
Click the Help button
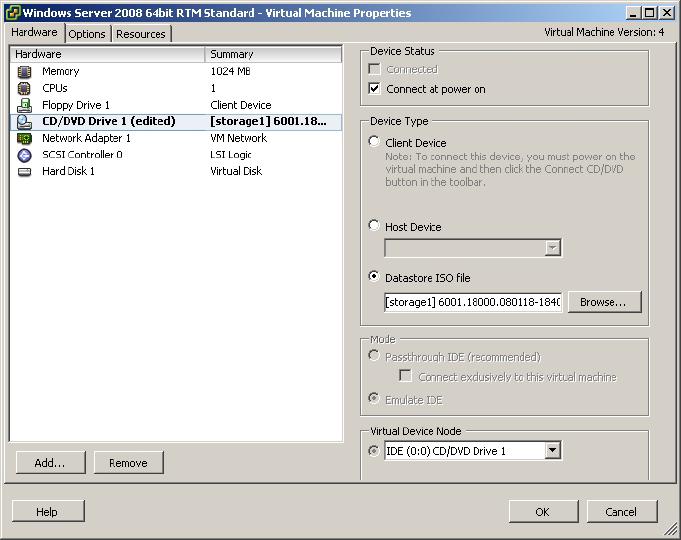point(48,511)
